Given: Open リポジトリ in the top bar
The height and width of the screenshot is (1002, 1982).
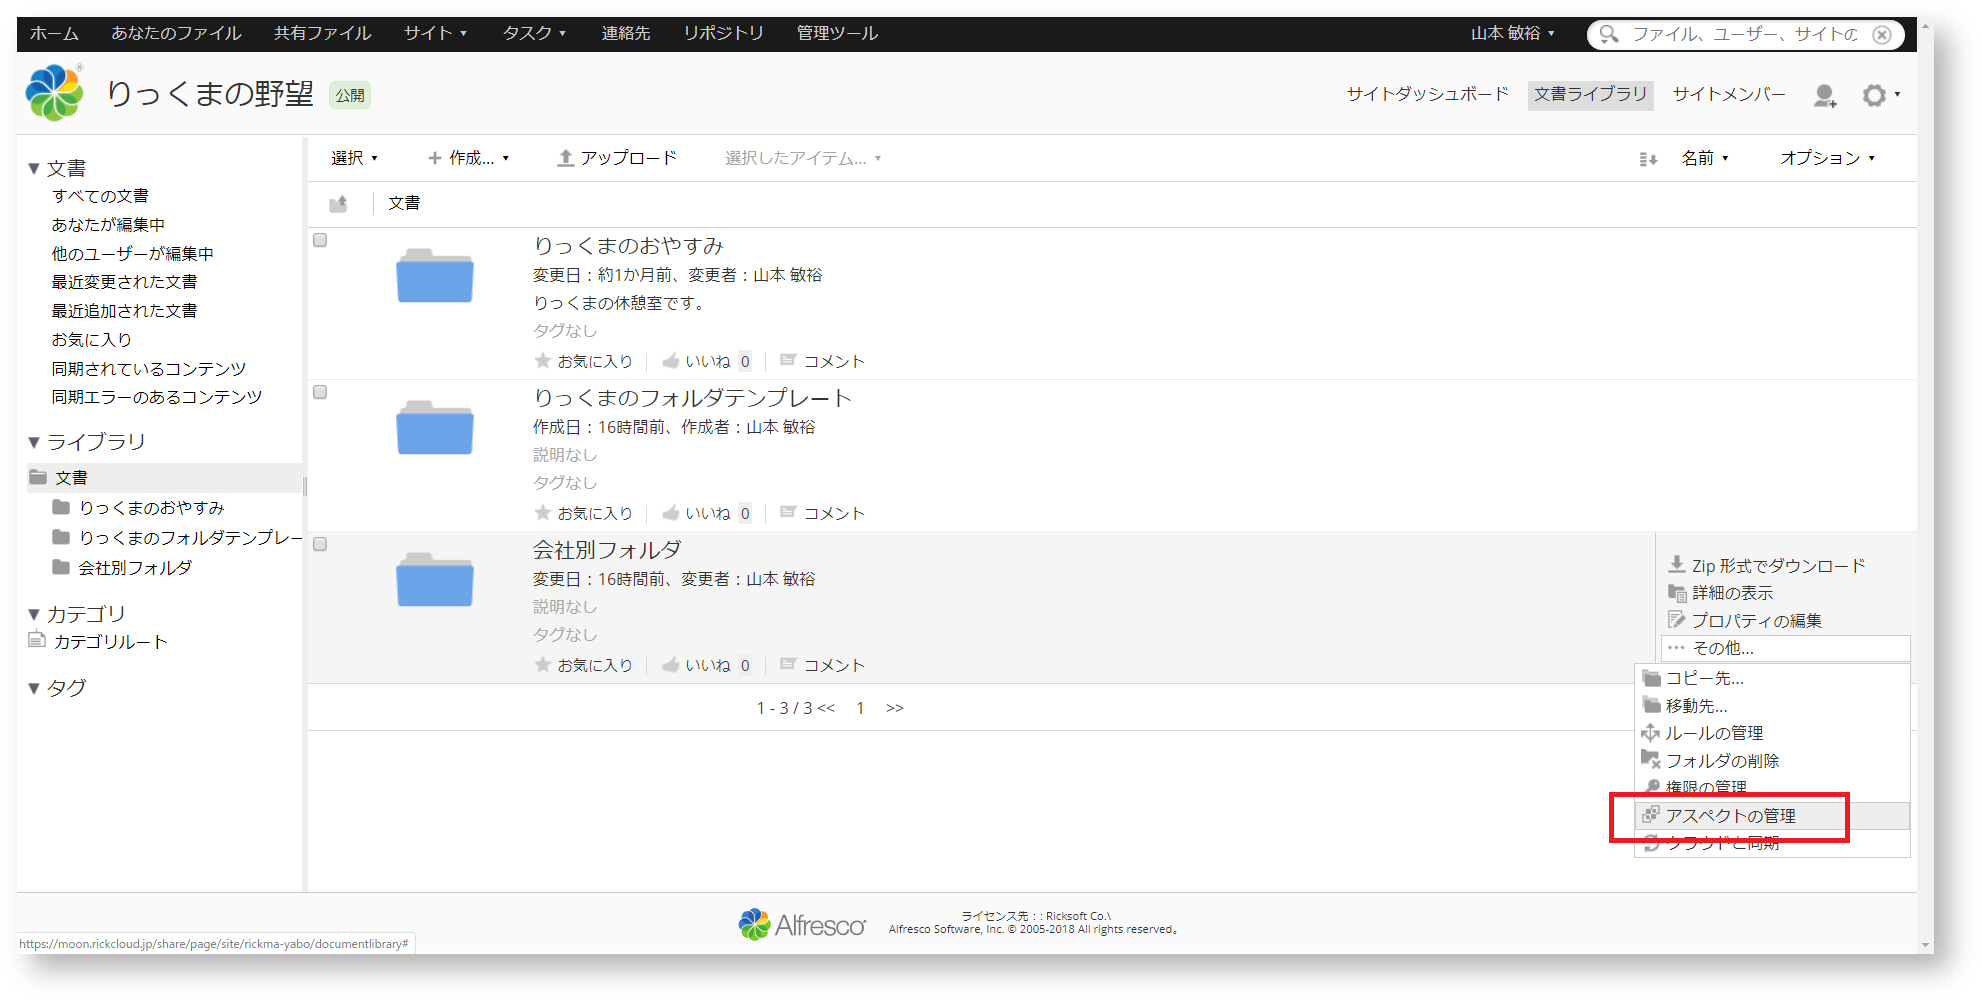Looking at the screenshot, I should [x=723, y=33].
